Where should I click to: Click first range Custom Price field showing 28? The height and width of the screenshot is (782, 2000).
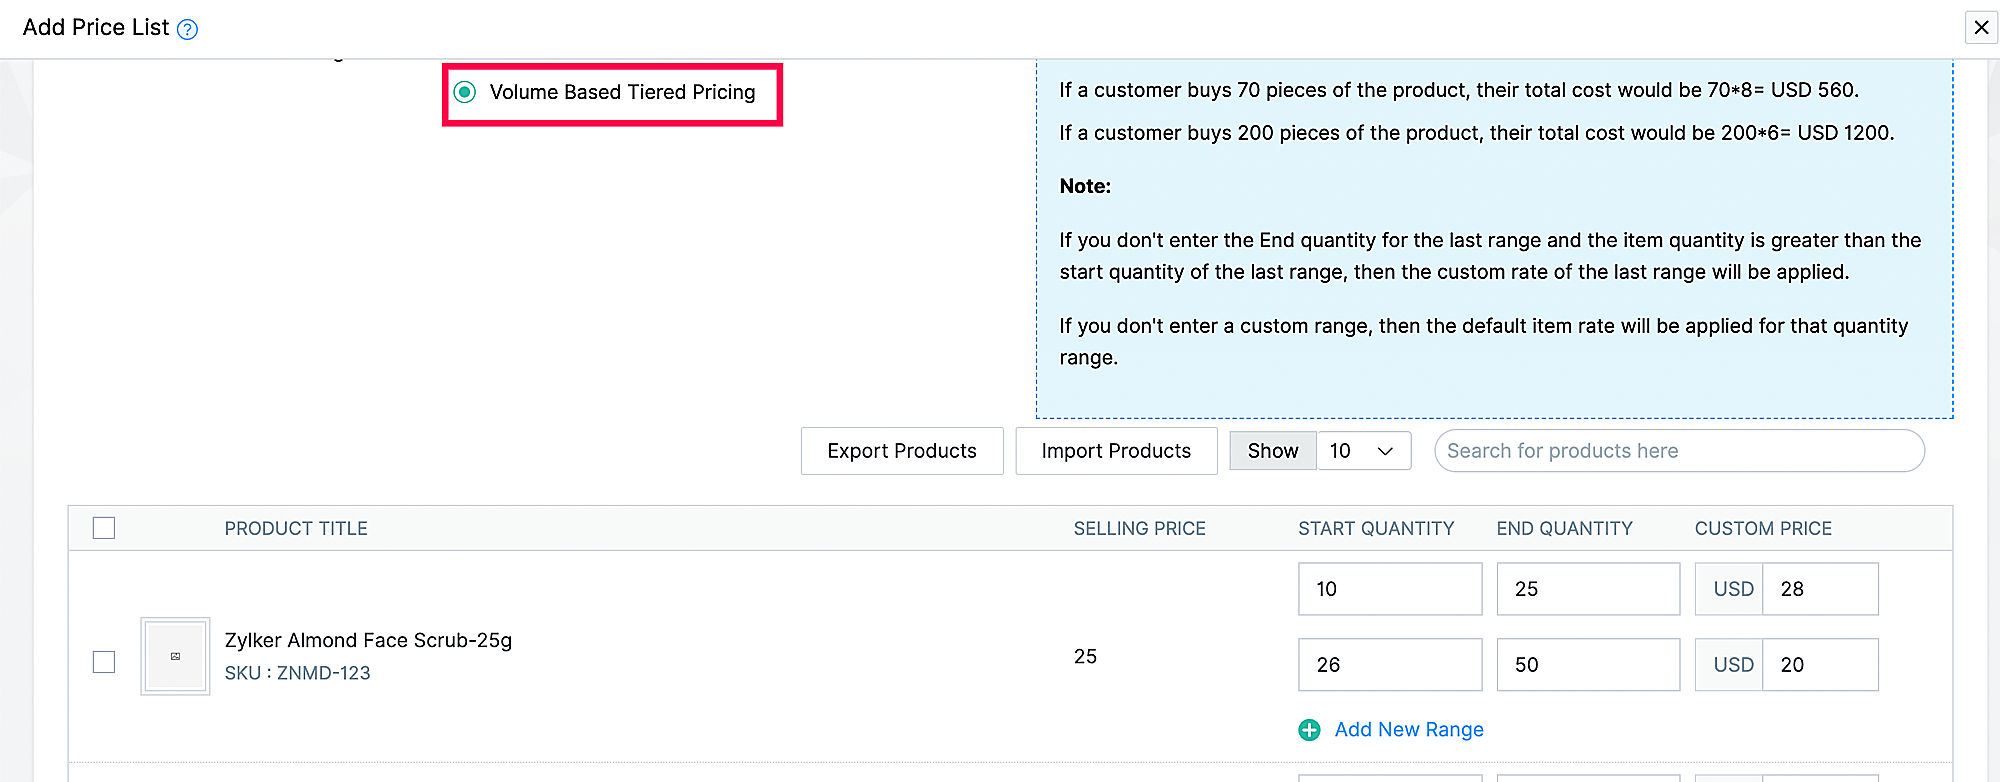coord(1819,589)
